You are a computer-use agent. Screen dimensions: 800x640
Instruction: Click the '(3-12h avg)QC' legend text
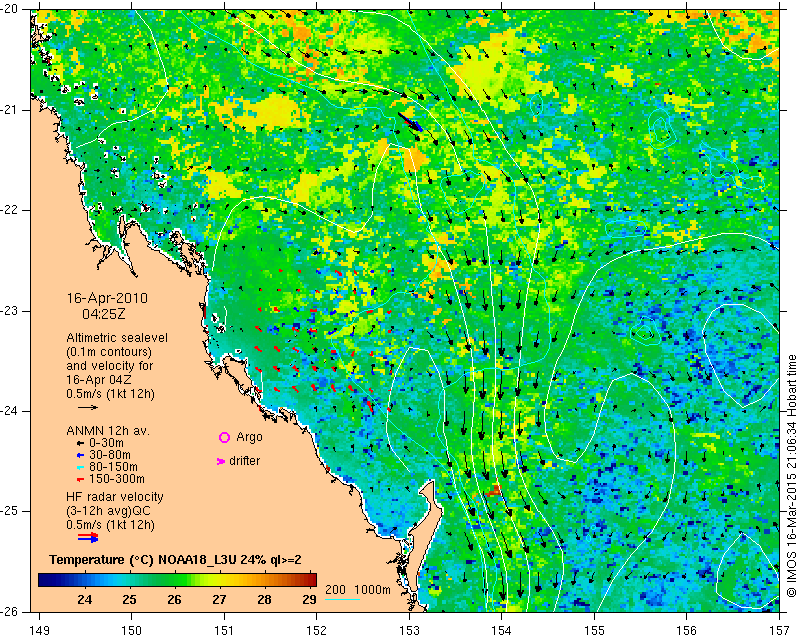point(108,511)
